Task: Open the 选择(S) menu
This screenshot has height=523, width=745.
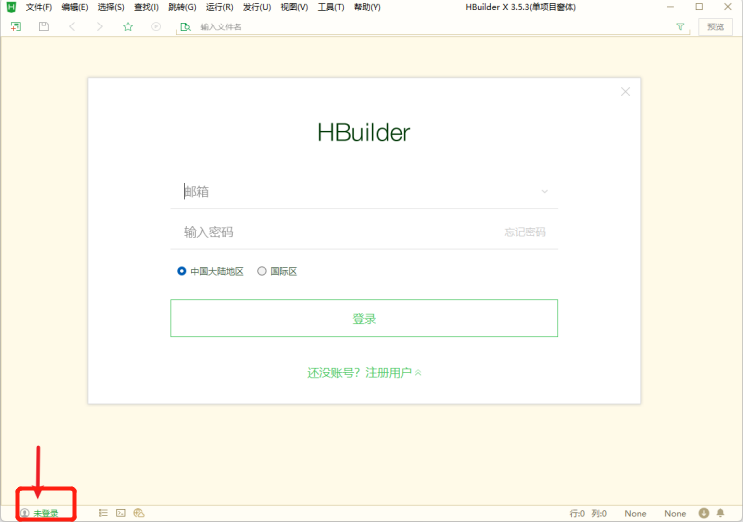Action: coord(111,7)
